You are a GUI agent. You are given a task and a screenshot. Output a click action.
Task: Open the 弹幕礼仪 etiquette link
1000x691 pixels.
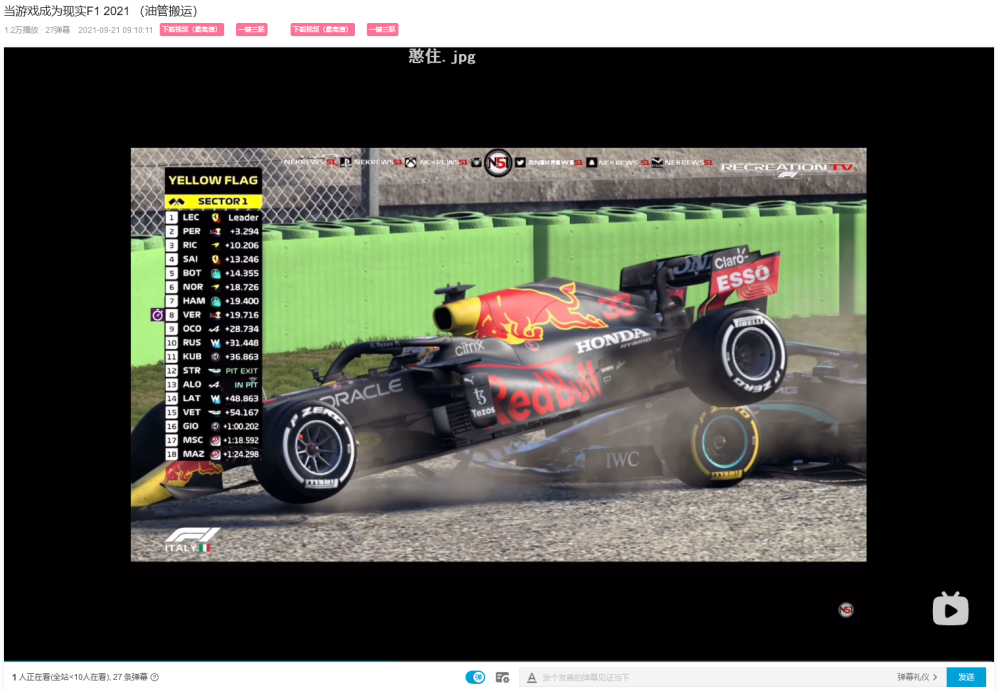[x=917, y=677]
